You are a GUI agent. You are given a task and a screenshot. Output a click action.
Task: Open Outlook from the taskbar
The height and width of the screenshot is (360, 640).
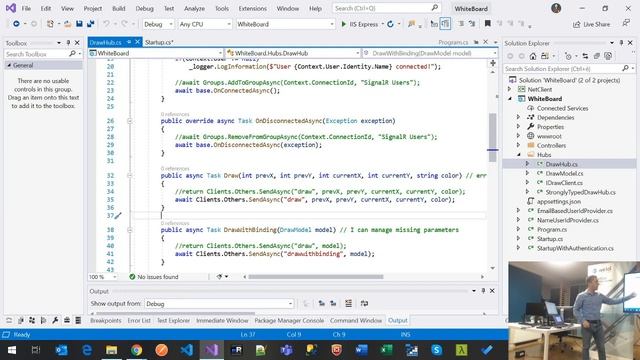(61, 350)
